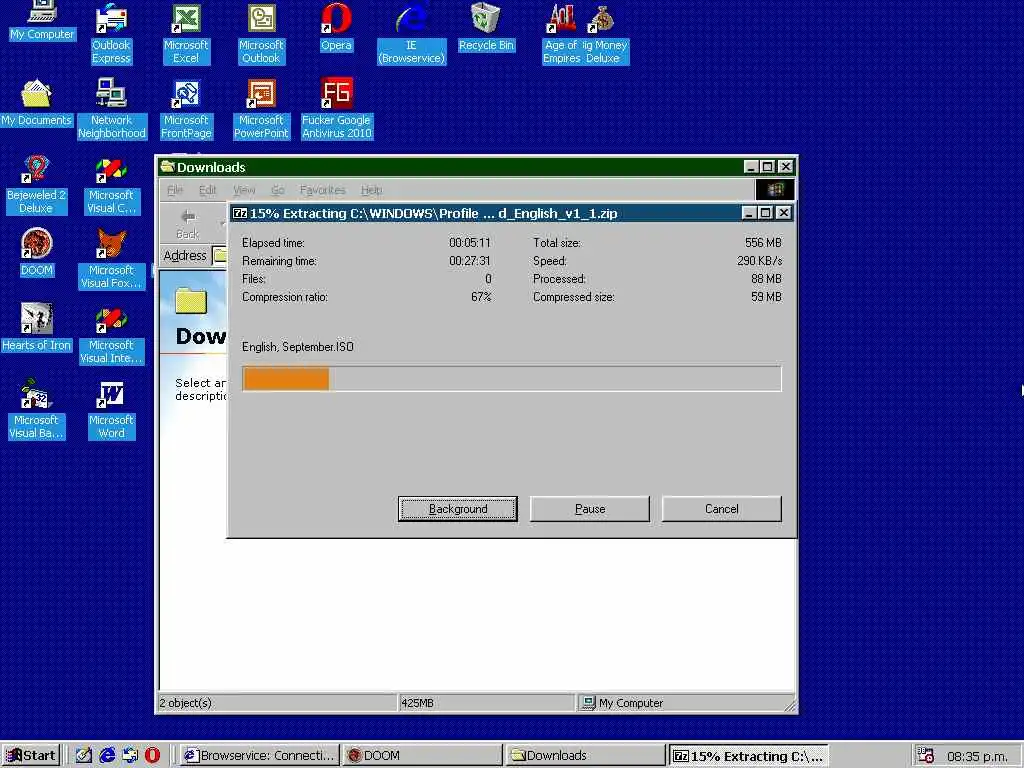Click Windows logo throbber in Downloads
Image resolution: width=1024 pixels, height=768 pixels.
(x=775, y=189)
